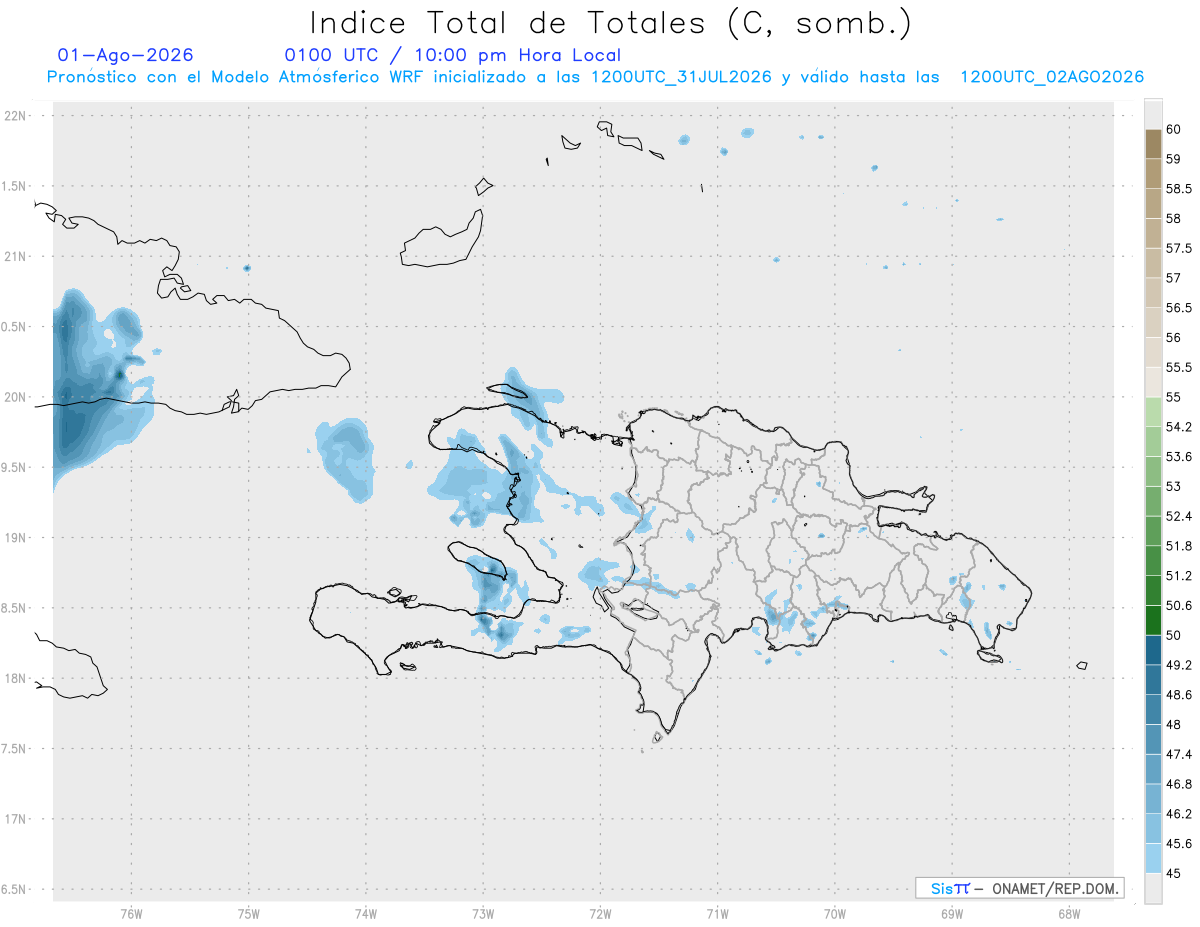Click the colorbar value '59'

tap(1173, 159)
